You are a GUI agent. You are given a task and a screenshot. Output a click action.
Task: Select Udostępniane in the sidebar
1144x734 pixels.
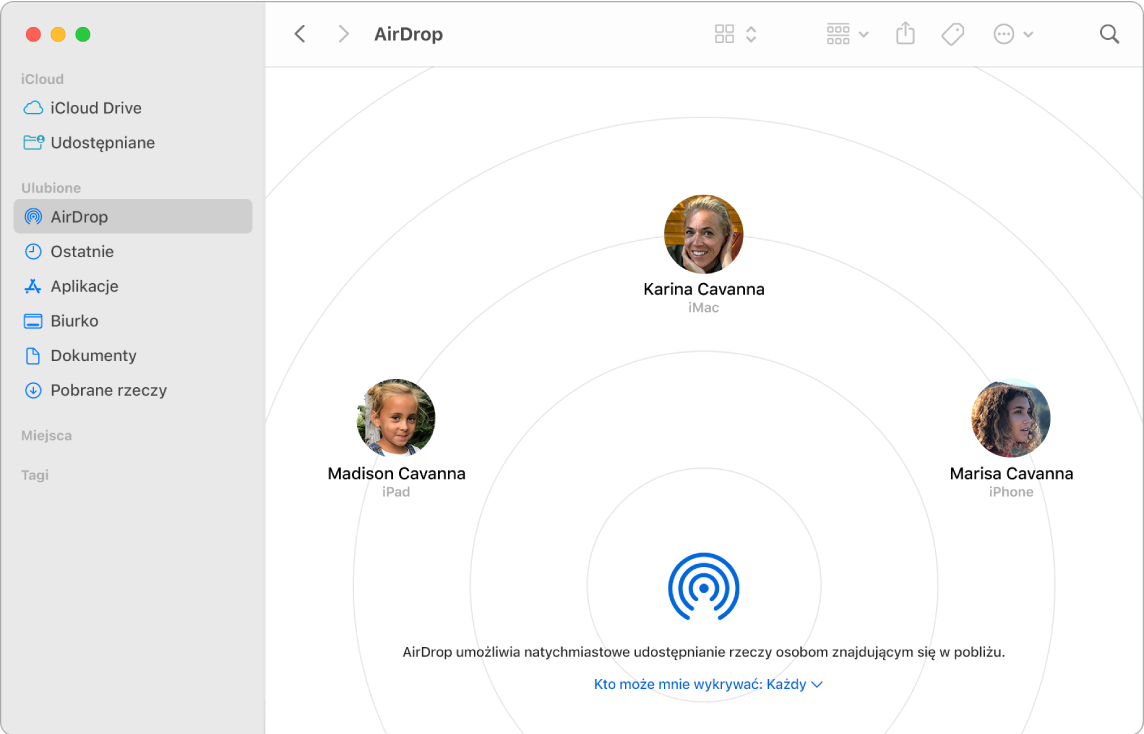(x=133, y=142)
